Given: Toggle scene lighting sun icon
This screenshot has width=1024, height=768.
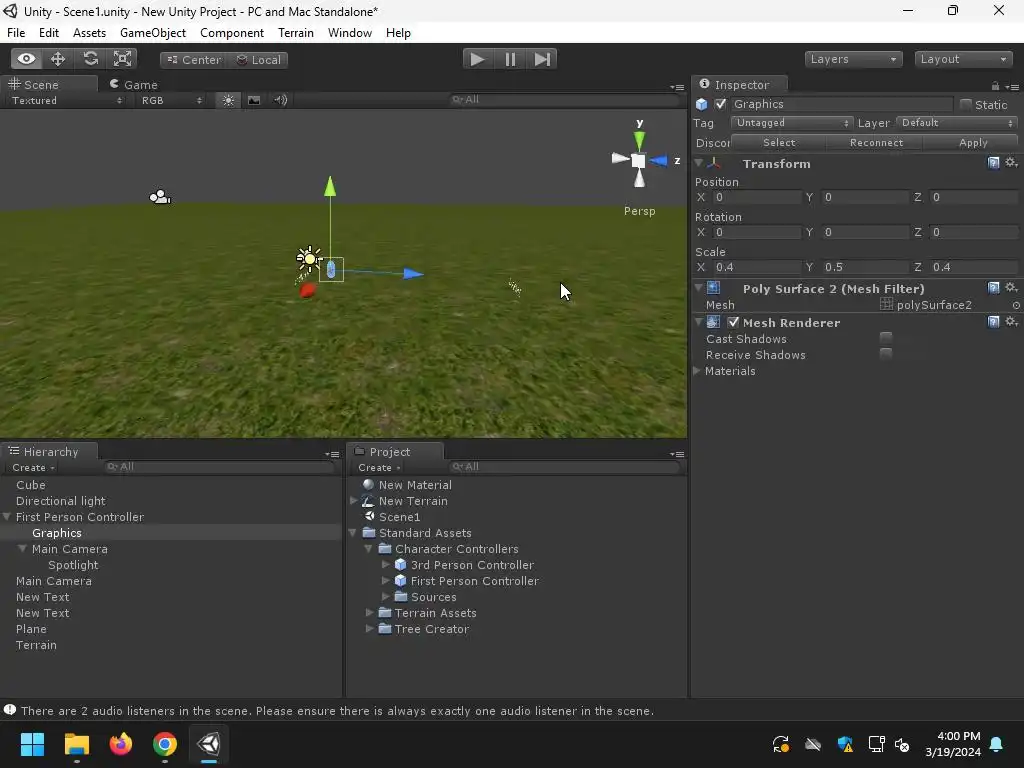Looking at the screenshot, I should point(229,100).
